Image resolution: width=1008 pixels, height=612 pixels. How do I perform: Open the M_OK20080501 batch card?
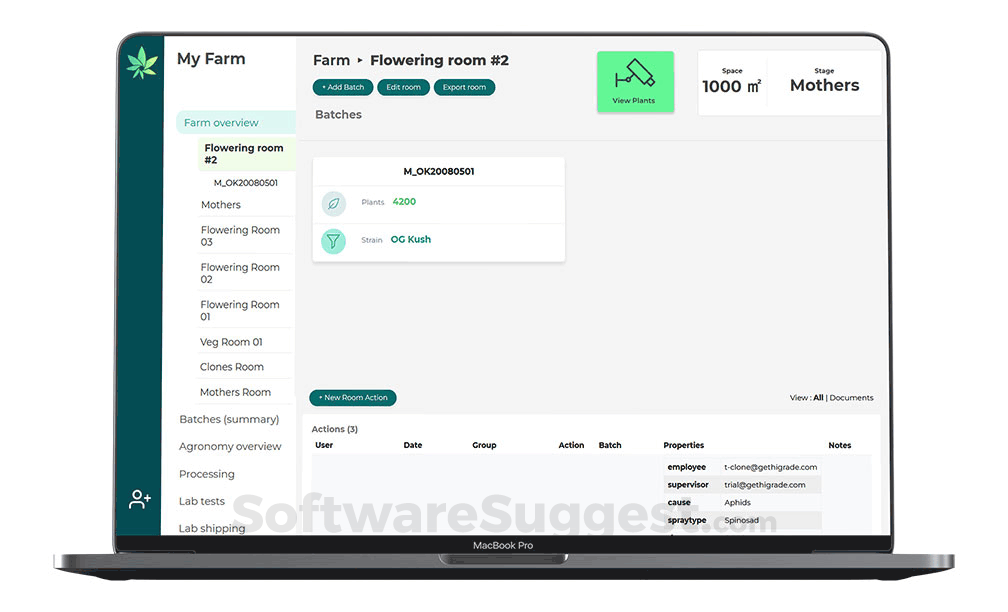439,171
